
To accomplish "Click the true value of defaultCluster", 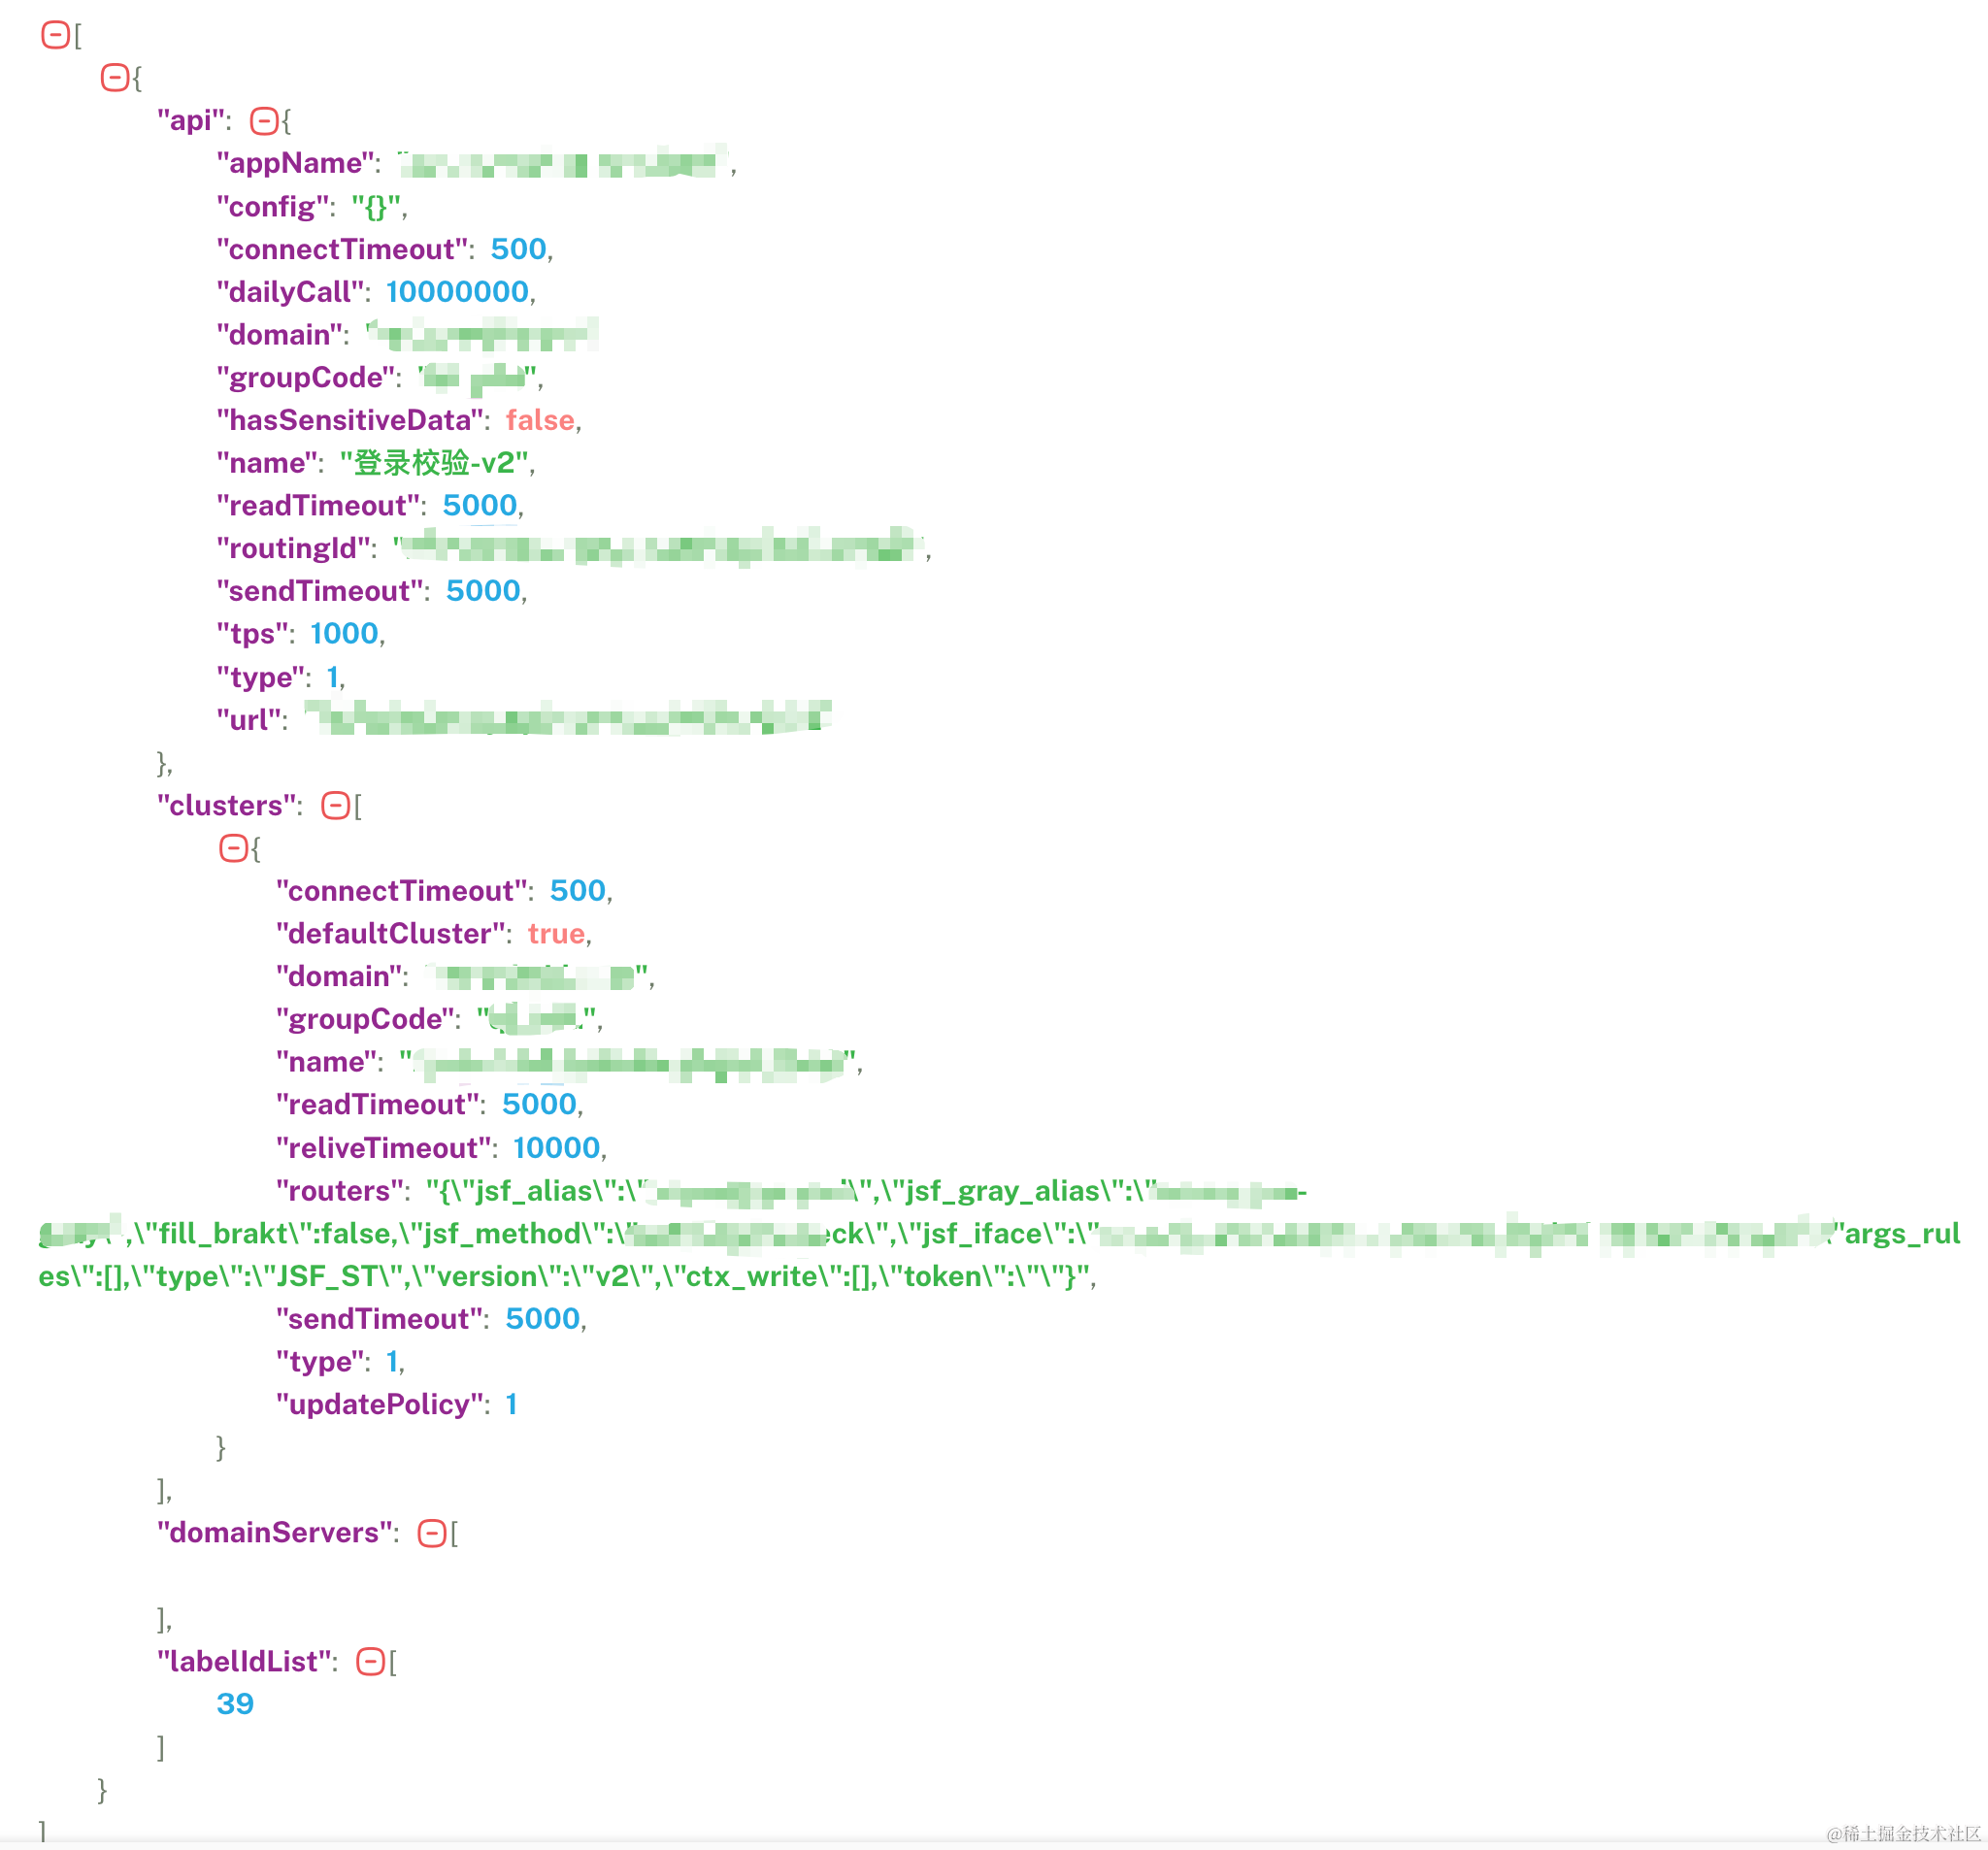I will click(556, 934).
